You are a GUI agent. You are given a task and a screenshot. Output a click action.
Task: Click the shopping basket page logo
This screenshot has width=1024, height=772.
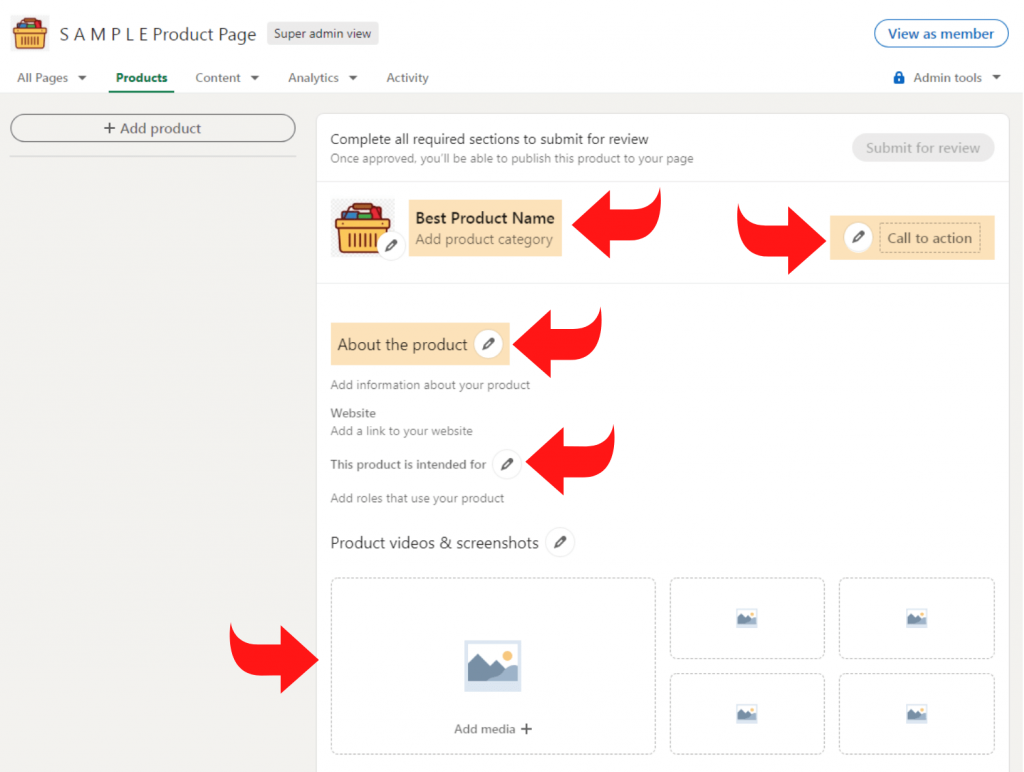[x=30, y=33]
